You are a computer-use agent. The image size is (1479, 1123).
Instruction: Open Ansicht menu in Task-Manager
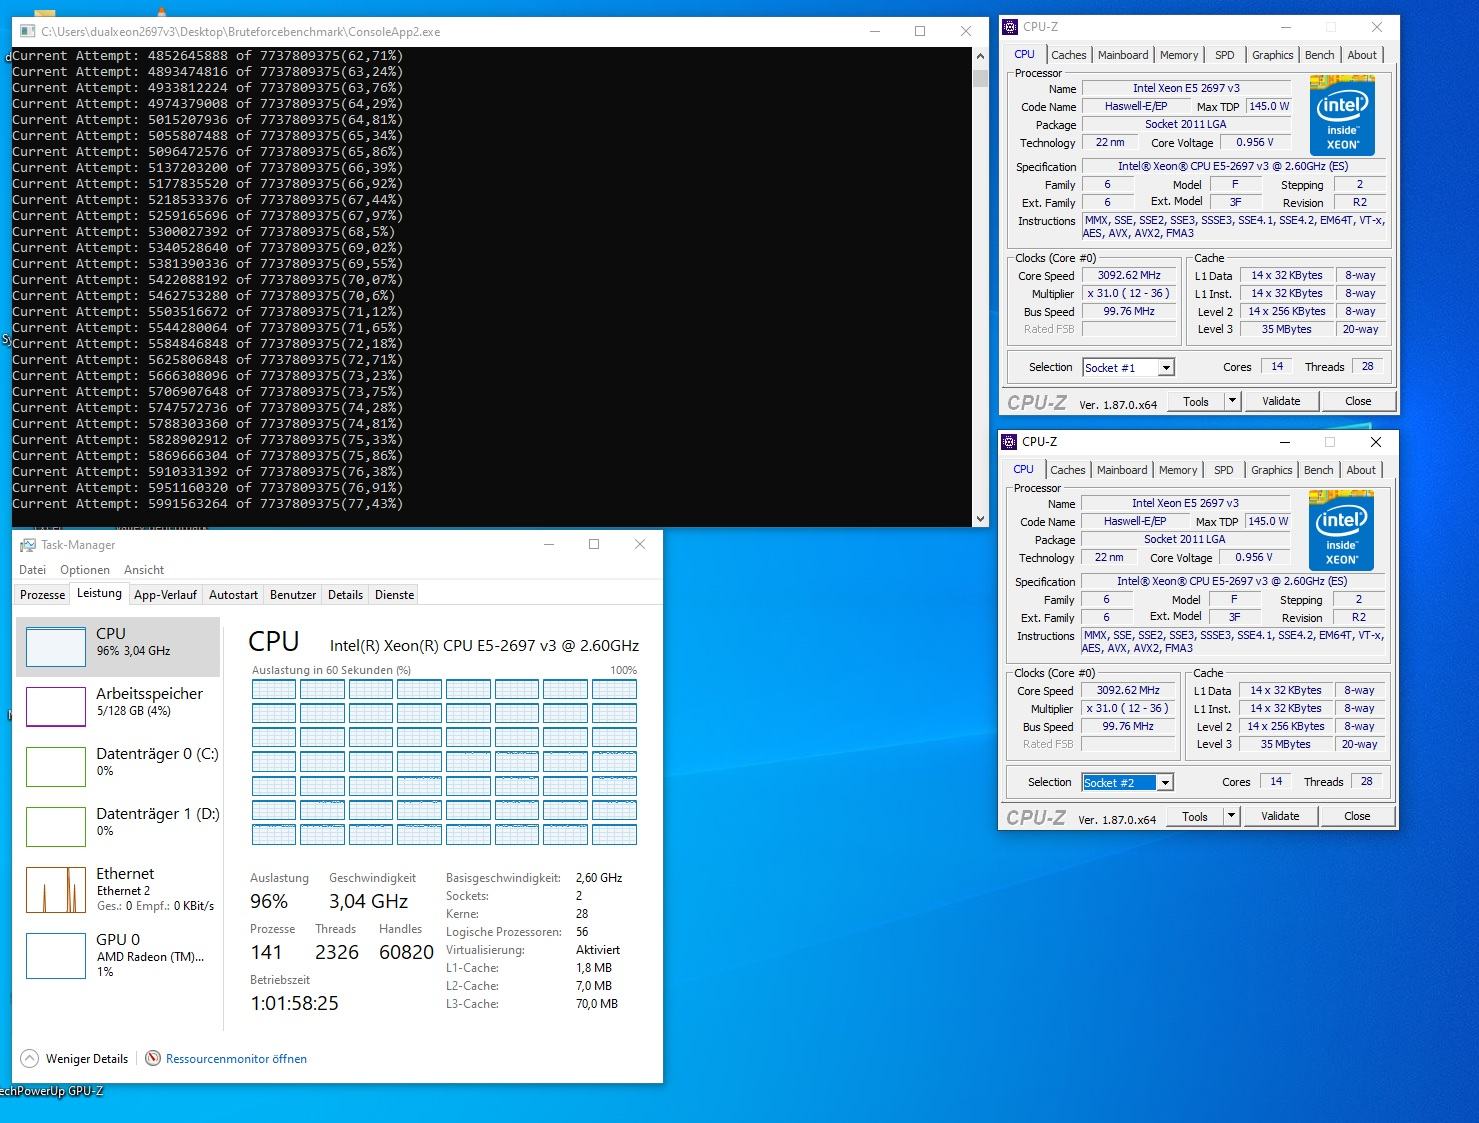pos(144,570)
